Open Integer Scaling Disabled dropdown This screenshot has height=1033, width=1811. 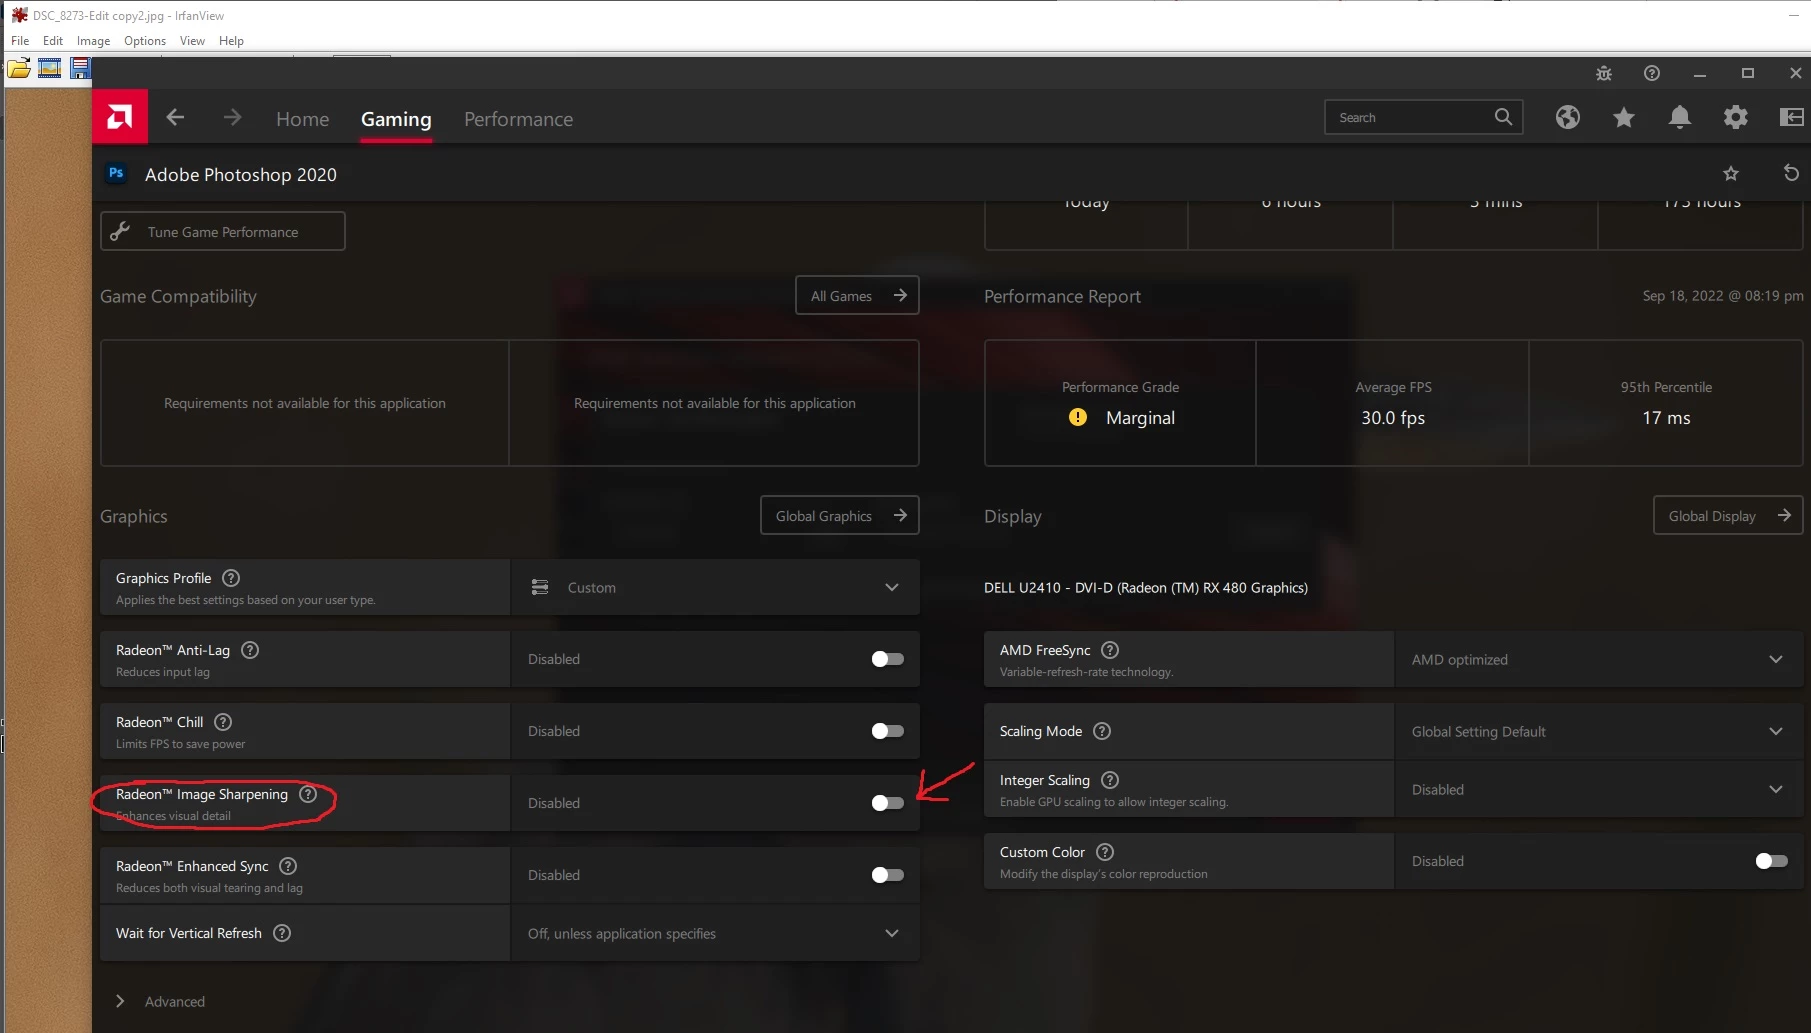tap(1598, 789)
